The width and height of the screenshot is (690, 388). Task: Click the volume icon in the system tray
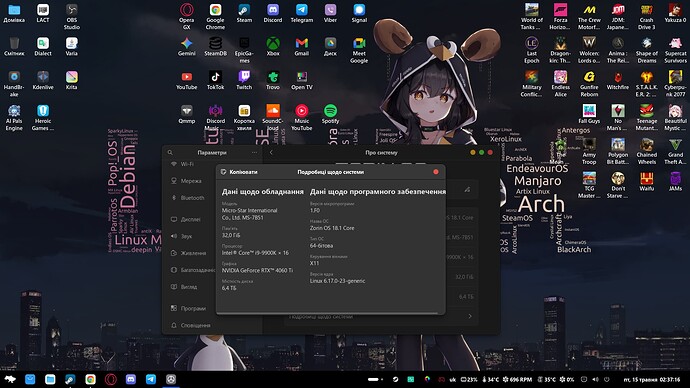click(x=595, y=379)
